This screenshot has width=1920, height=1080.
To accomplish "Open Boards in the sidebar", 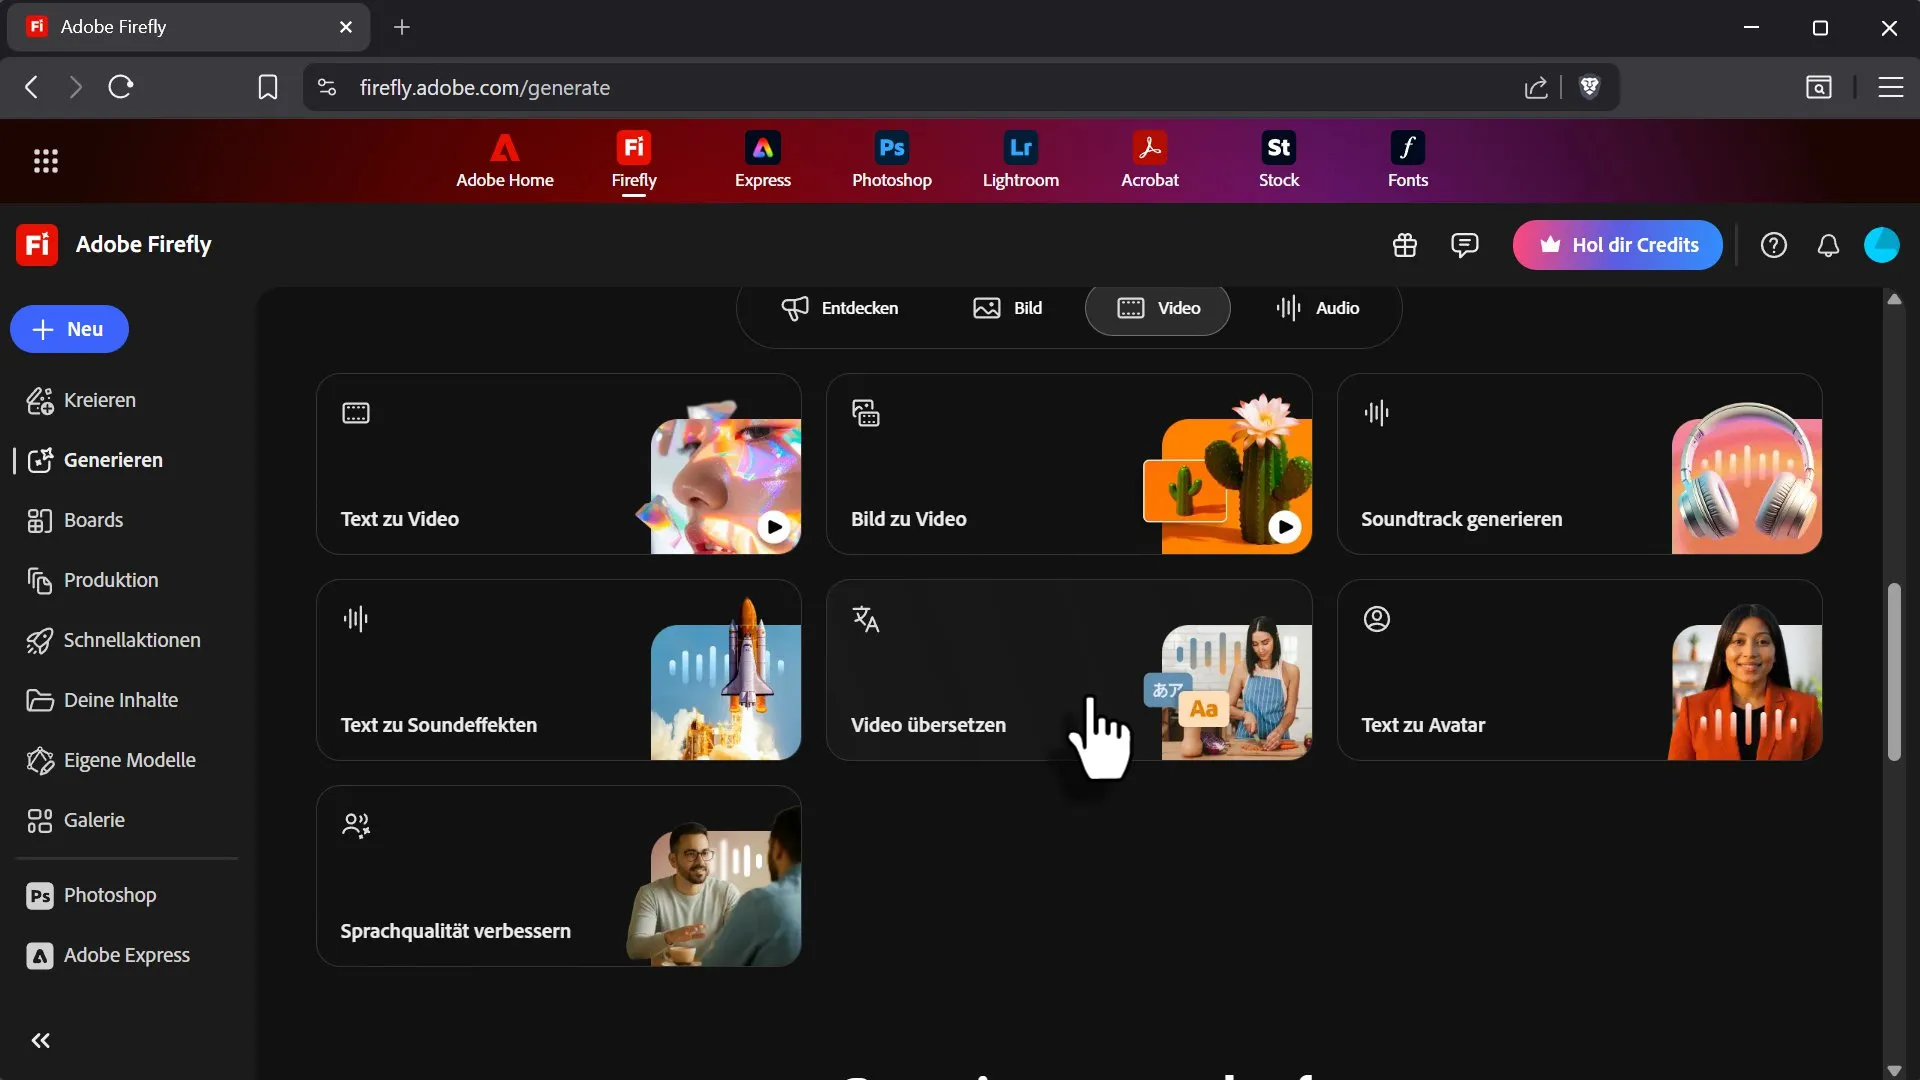I will (93, 520).
